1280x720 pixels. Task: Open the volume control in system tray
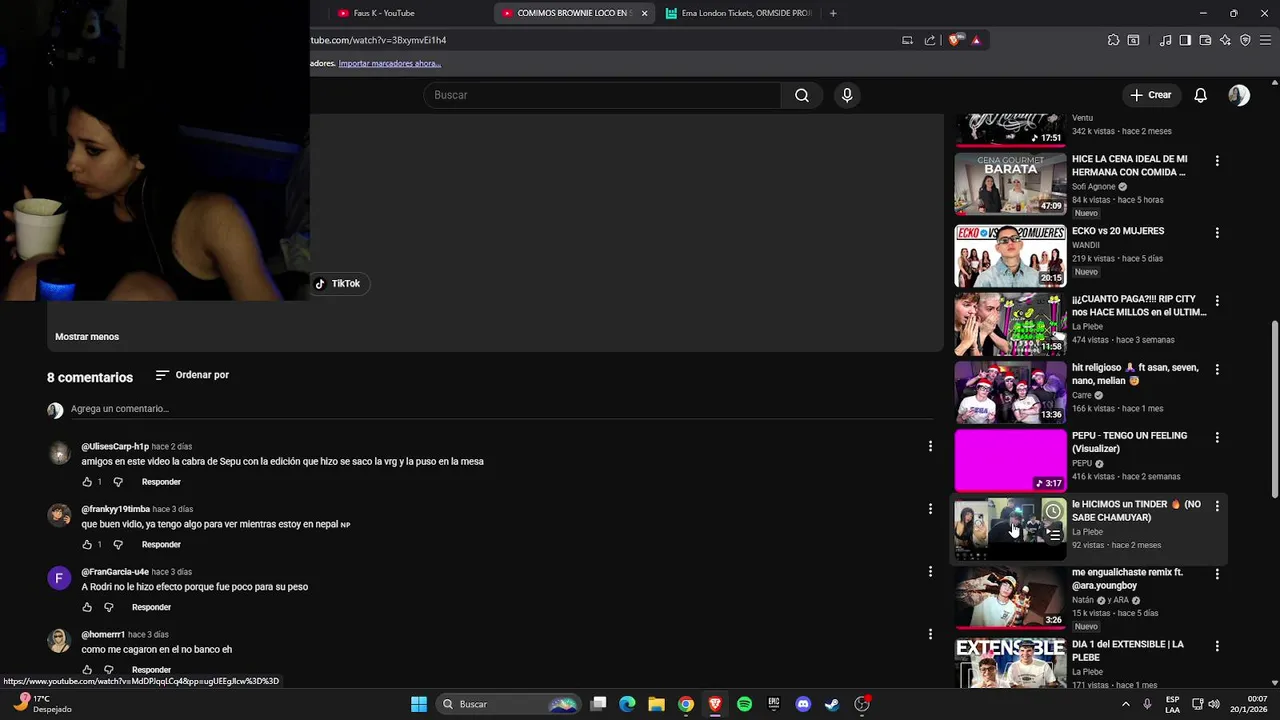click(x=1214, y=704)
